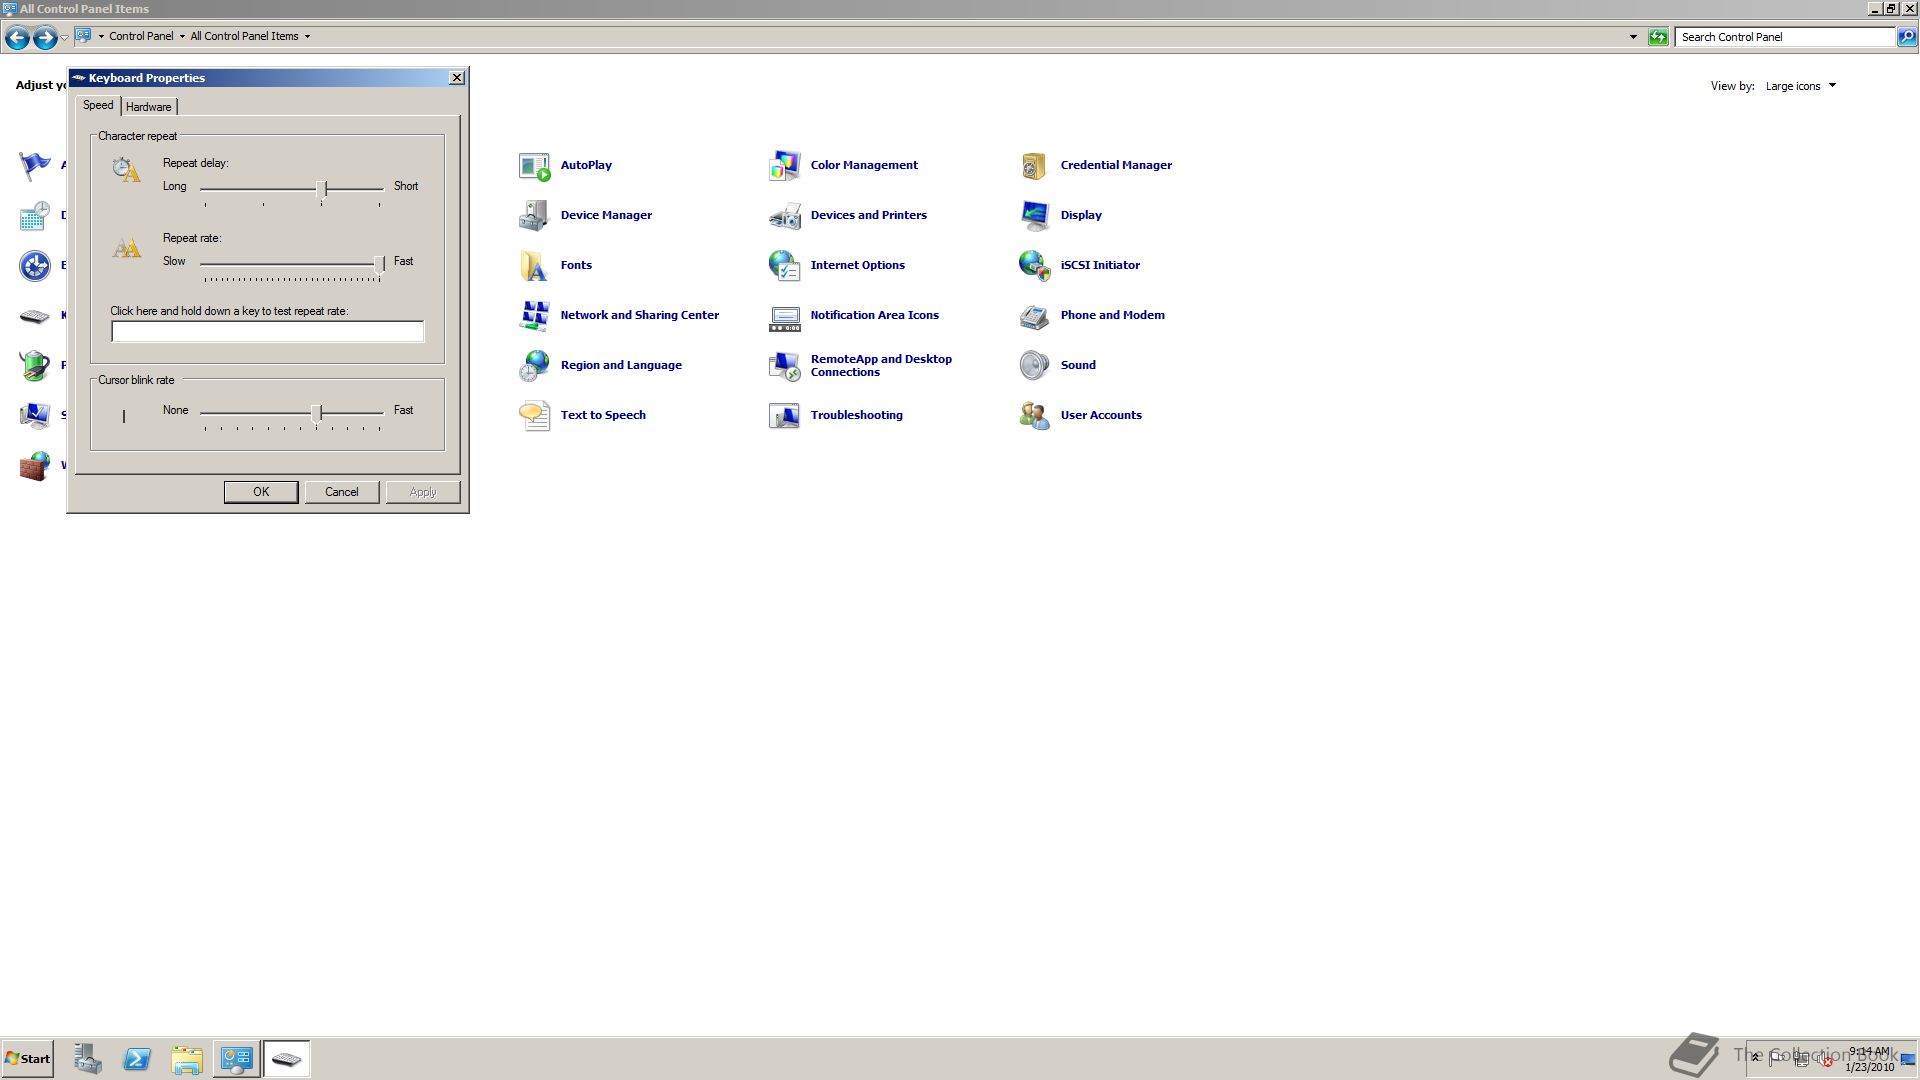This screenshot has width=1920, height=1080.
Task: Click the Search Control Panel field
Action: coord(1785,37)
